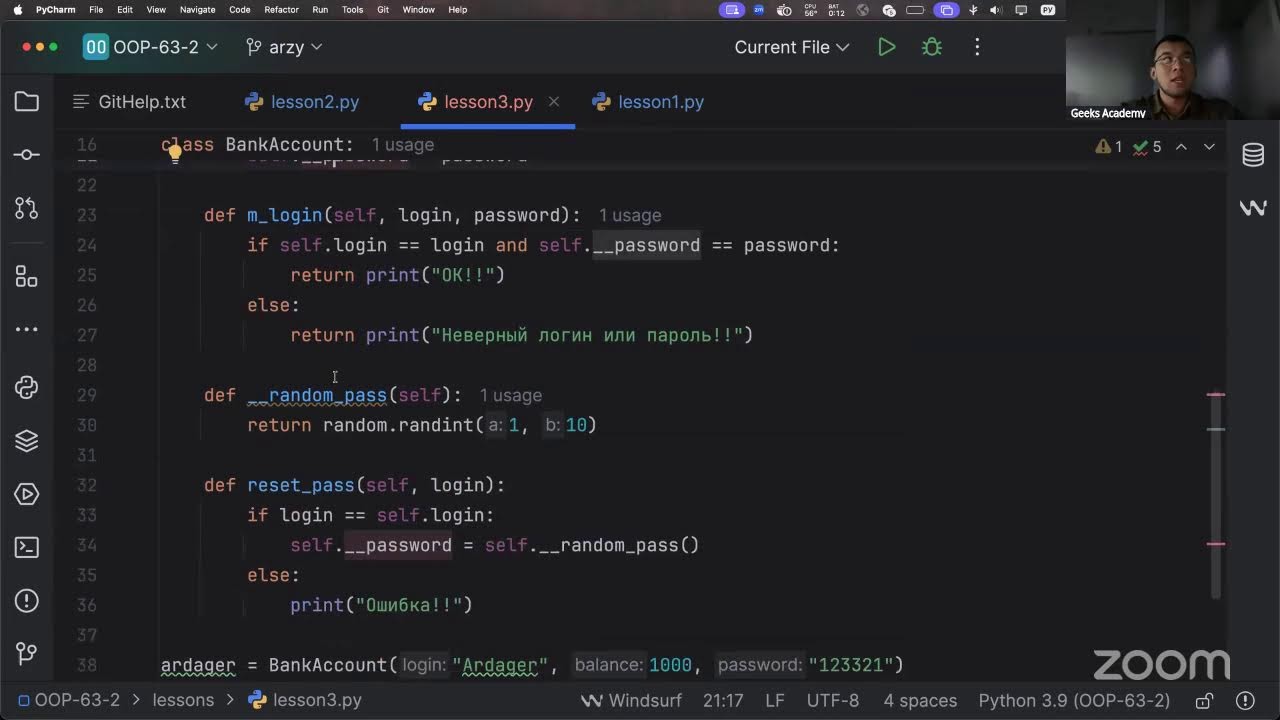Click the editor vertical scrollbar thumb

[1216, 495]
